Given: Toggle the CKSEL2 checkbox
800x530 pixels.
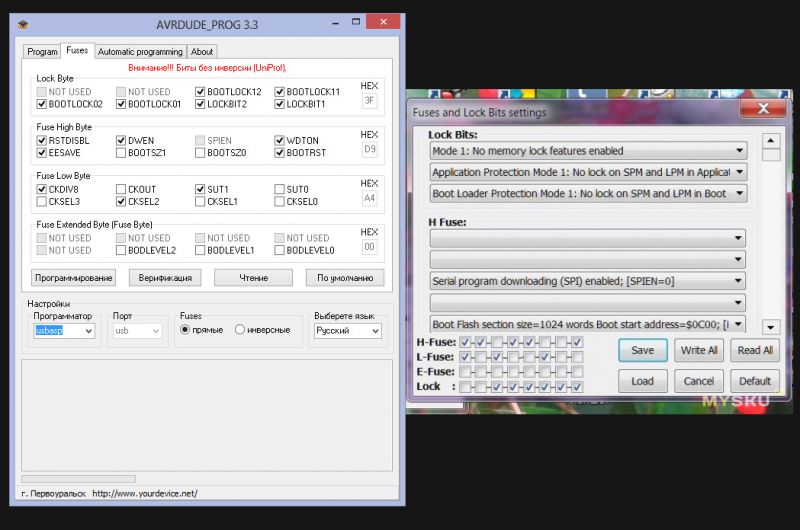Looking at the screenshot, I should click(121, 201).
